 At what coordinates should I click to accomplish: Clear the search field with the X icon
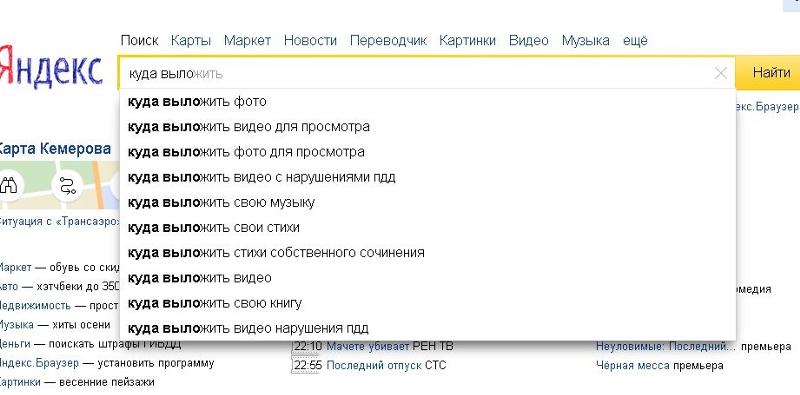tap(720, 73)
